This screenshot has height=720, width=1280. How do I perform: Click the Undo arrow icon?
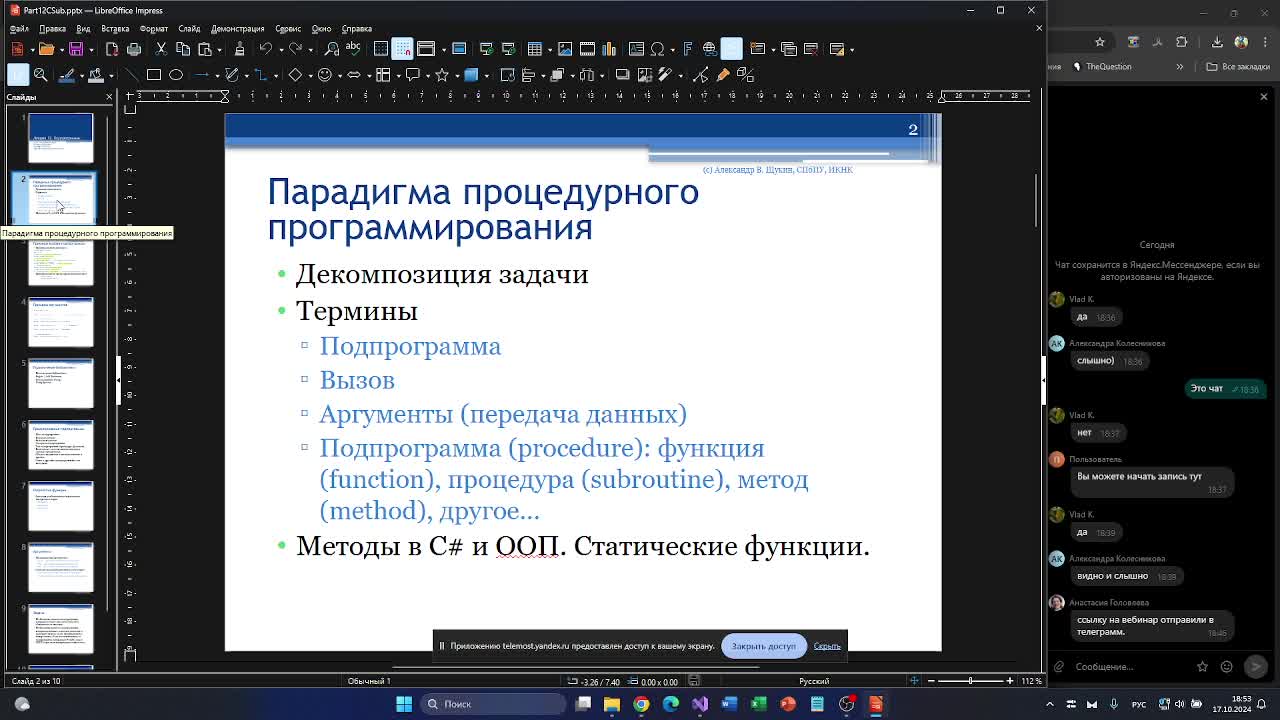click(x=265, y=49)
